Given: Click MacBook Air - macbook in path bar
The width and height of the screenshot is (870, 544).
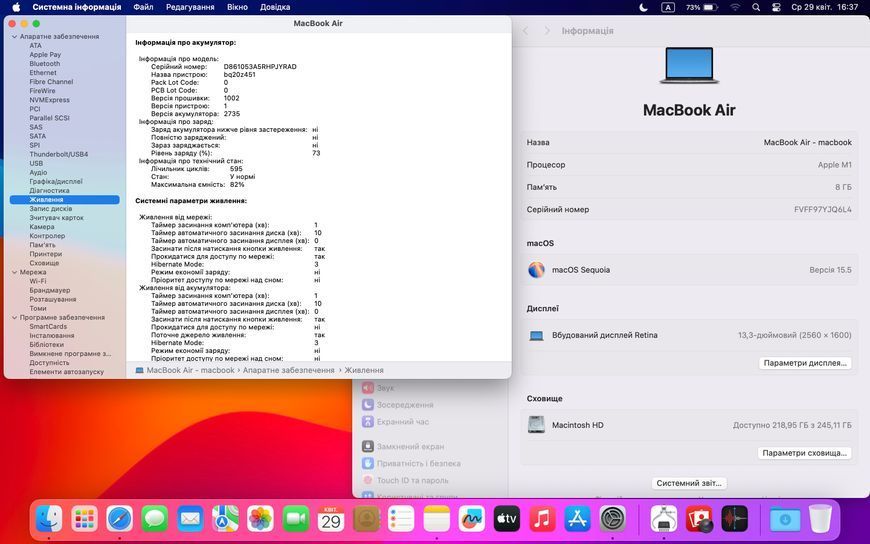Looking at the screenshot, I should 190,370.
